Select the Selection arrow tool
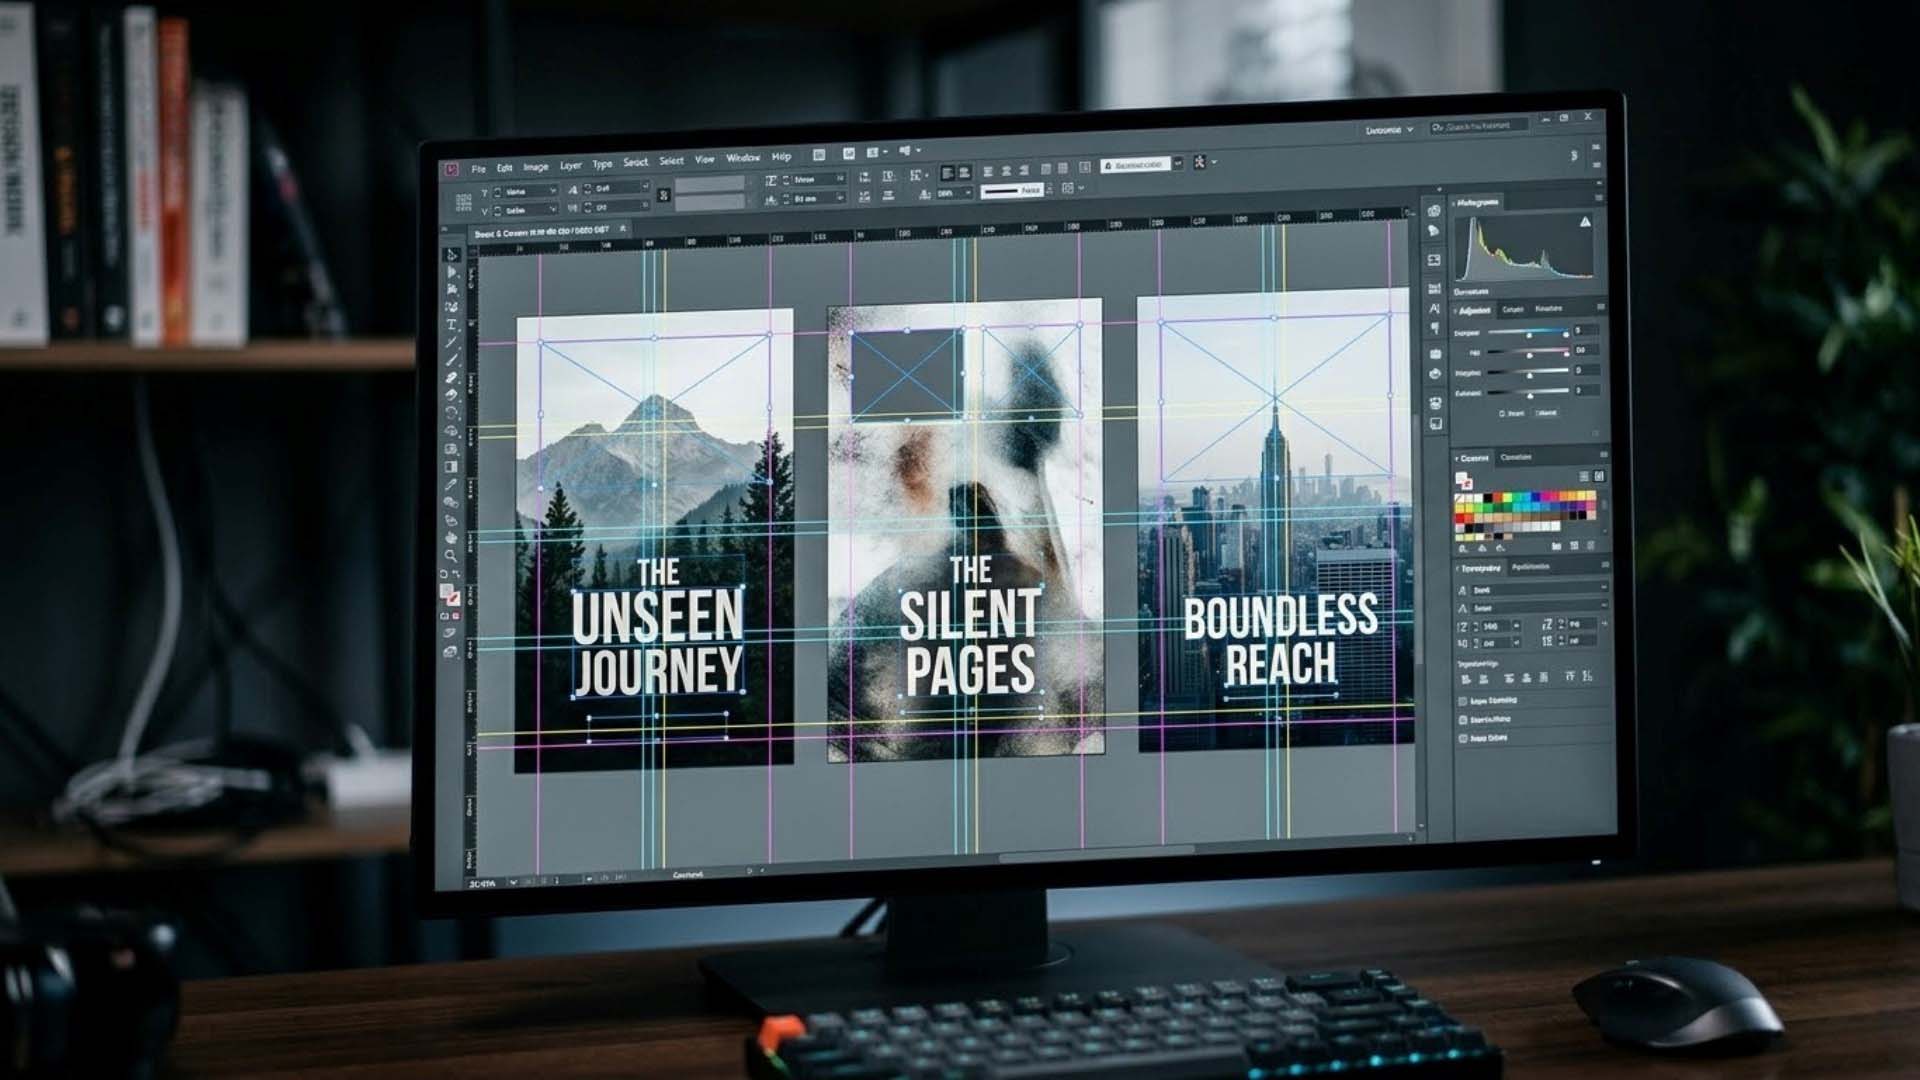This screenshot has width=1920, height=1080. (451, 255)
